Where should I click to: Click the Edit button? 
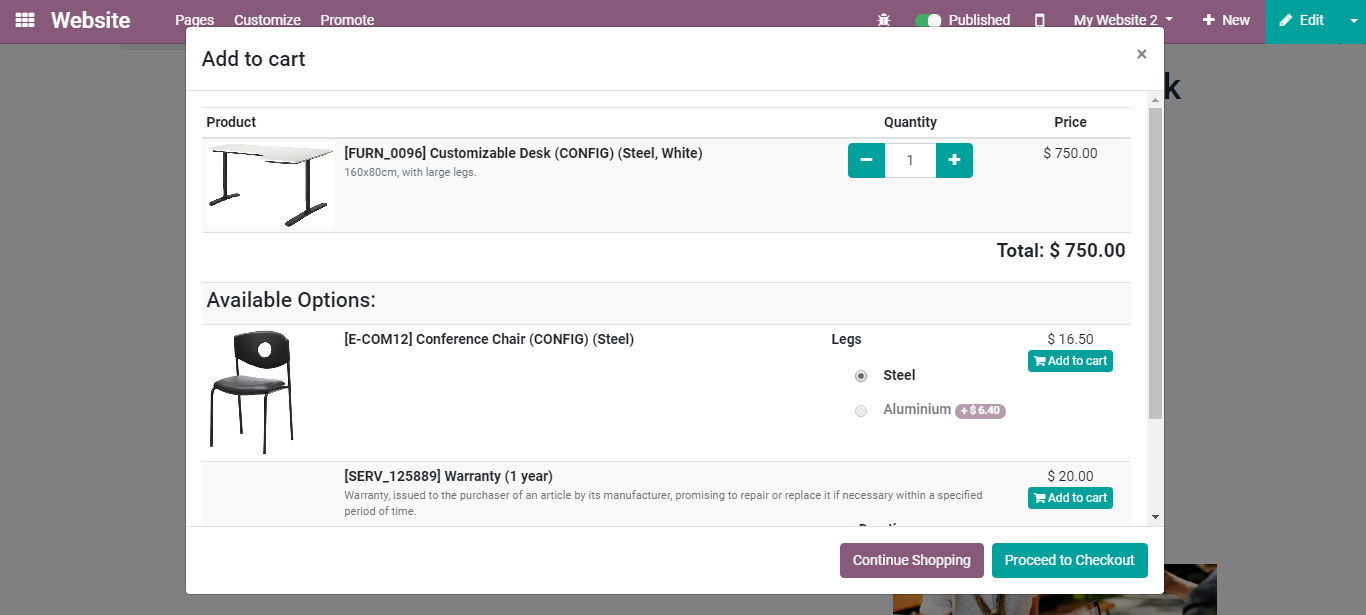(1301, 20)
